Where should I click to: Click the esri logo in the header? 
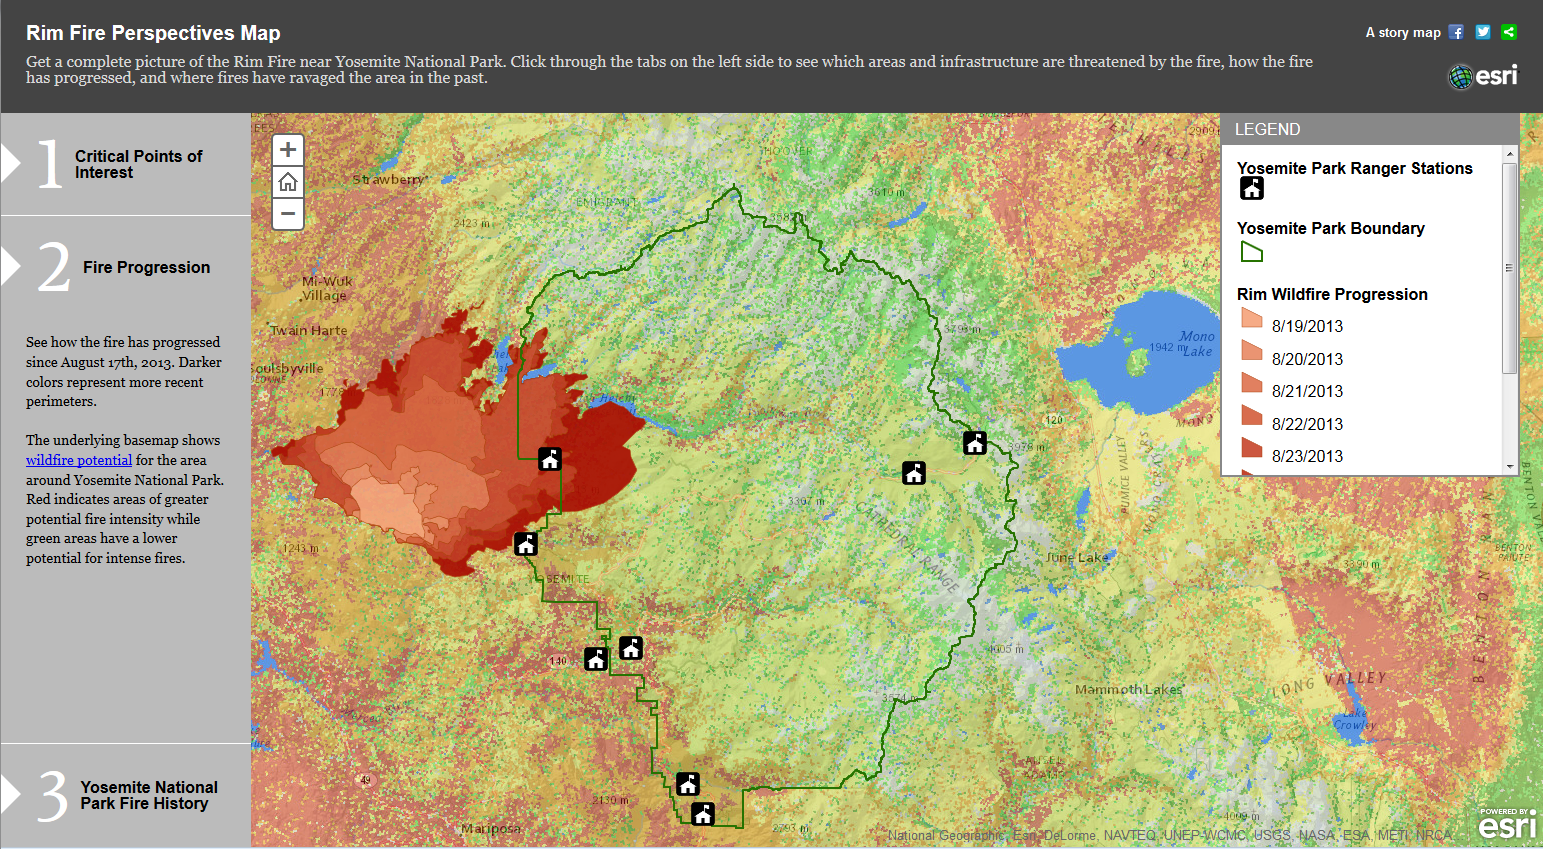[x=1483, y=74]
